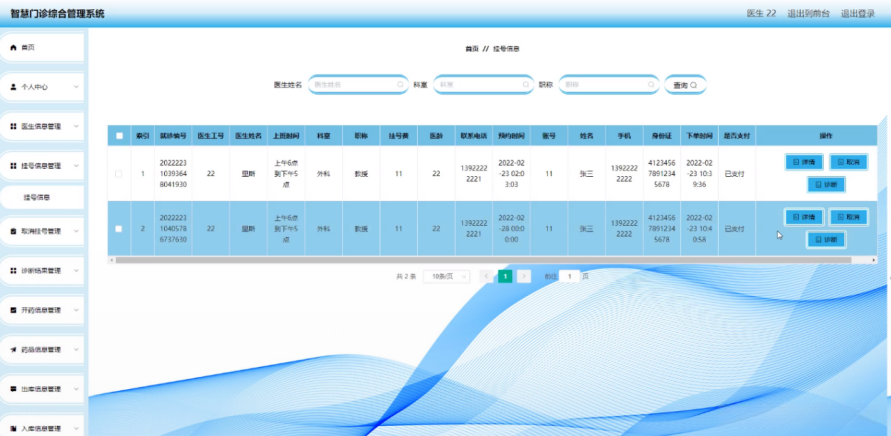Click 退出登录 in the top bar

pos(858,14)
